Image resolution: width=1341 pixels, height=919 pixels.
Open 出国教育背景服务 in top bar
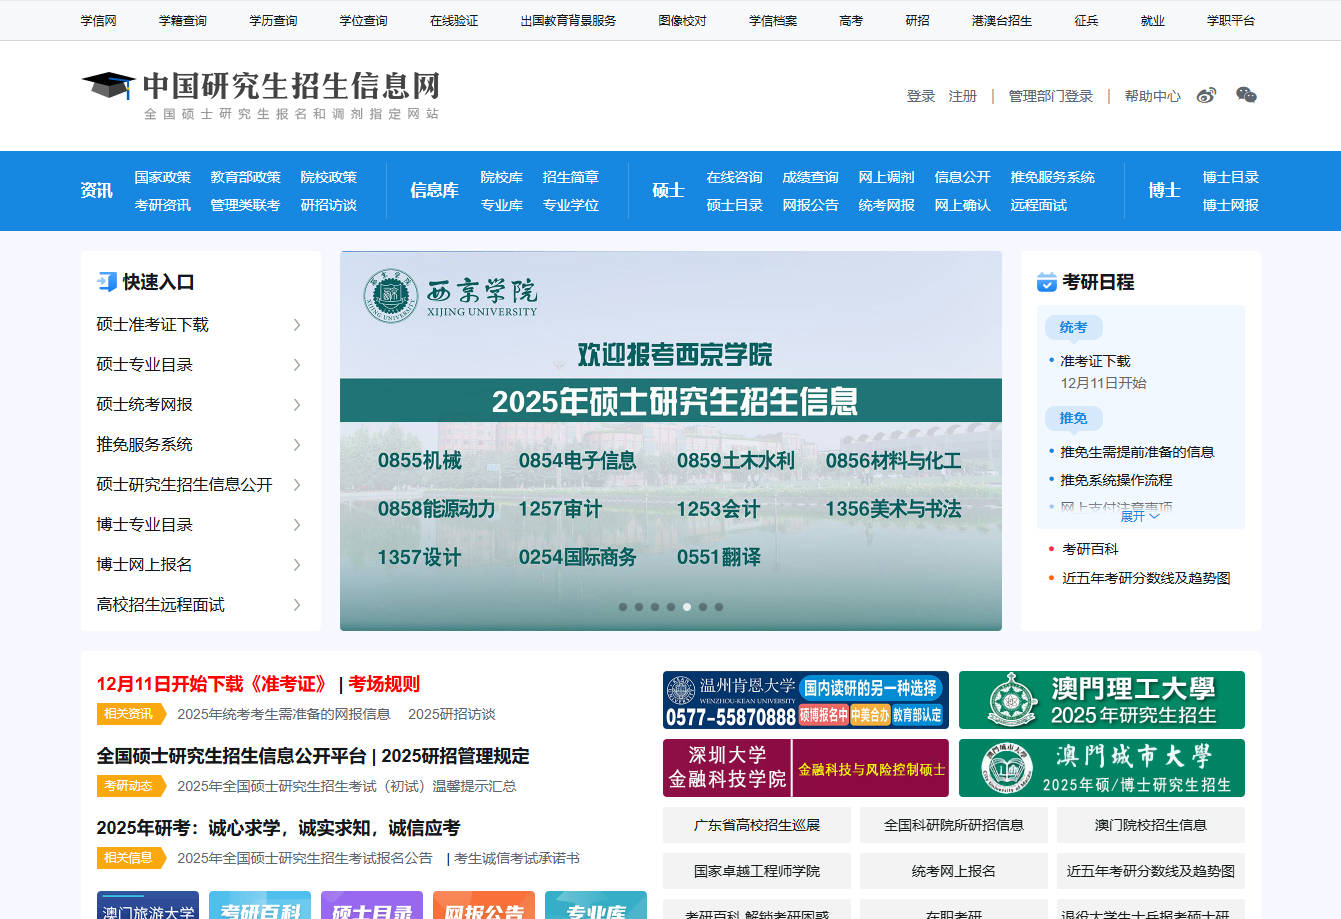(x=568, y=20)
